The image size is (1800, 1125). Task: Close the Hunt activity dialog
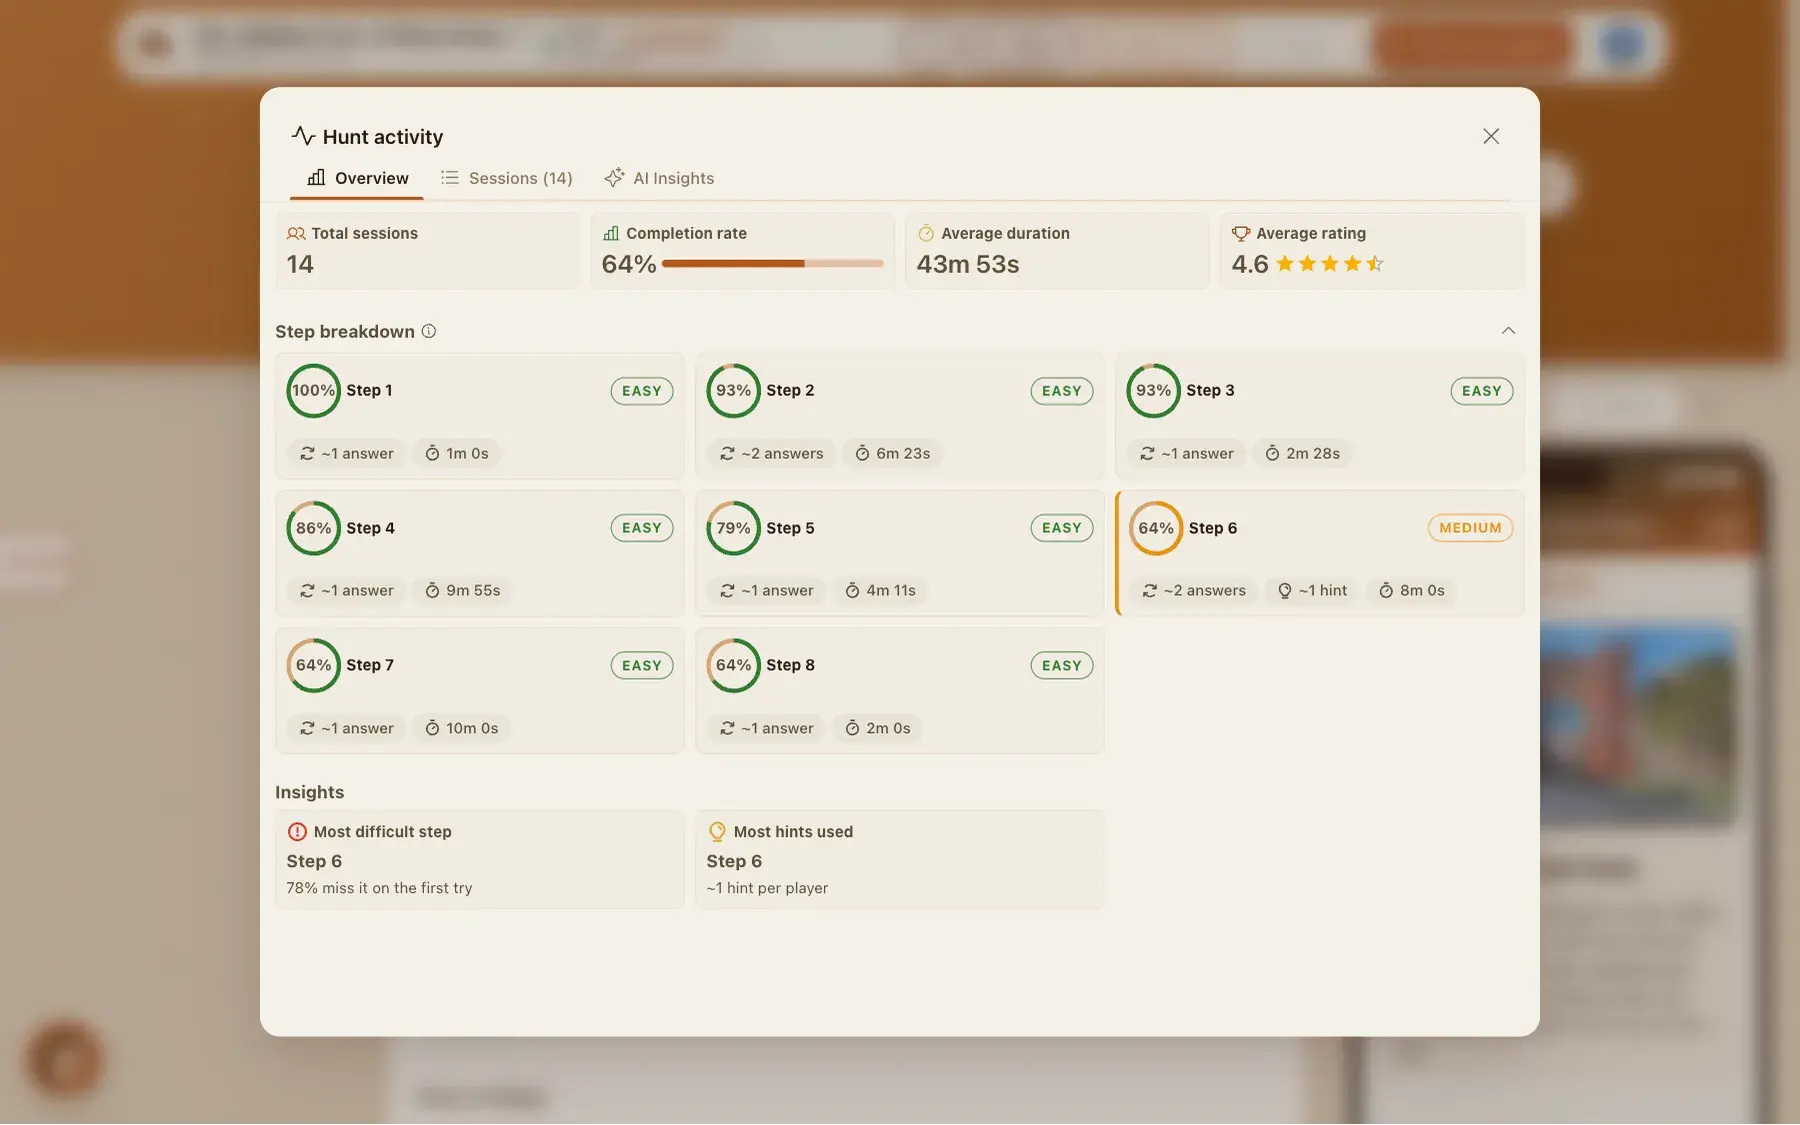pos(1490,136)
